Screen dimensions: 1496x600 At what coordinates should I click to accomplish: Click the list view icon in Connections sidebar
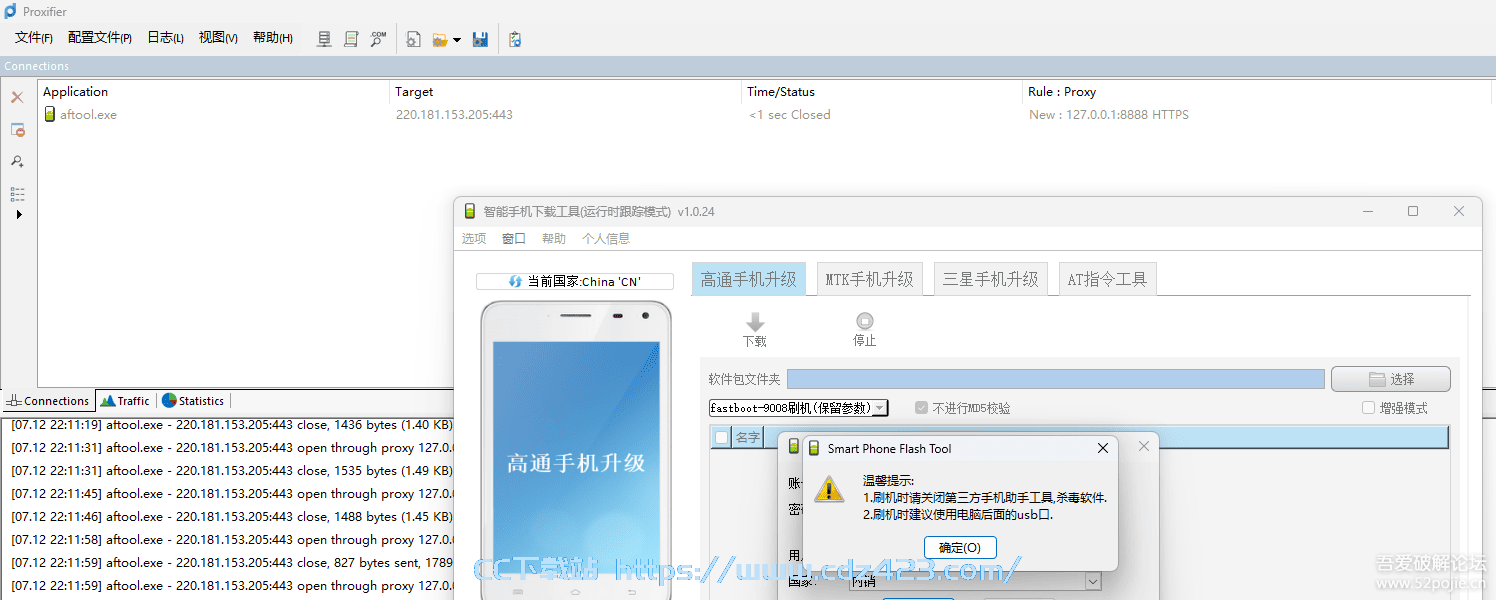pos(18,193)
